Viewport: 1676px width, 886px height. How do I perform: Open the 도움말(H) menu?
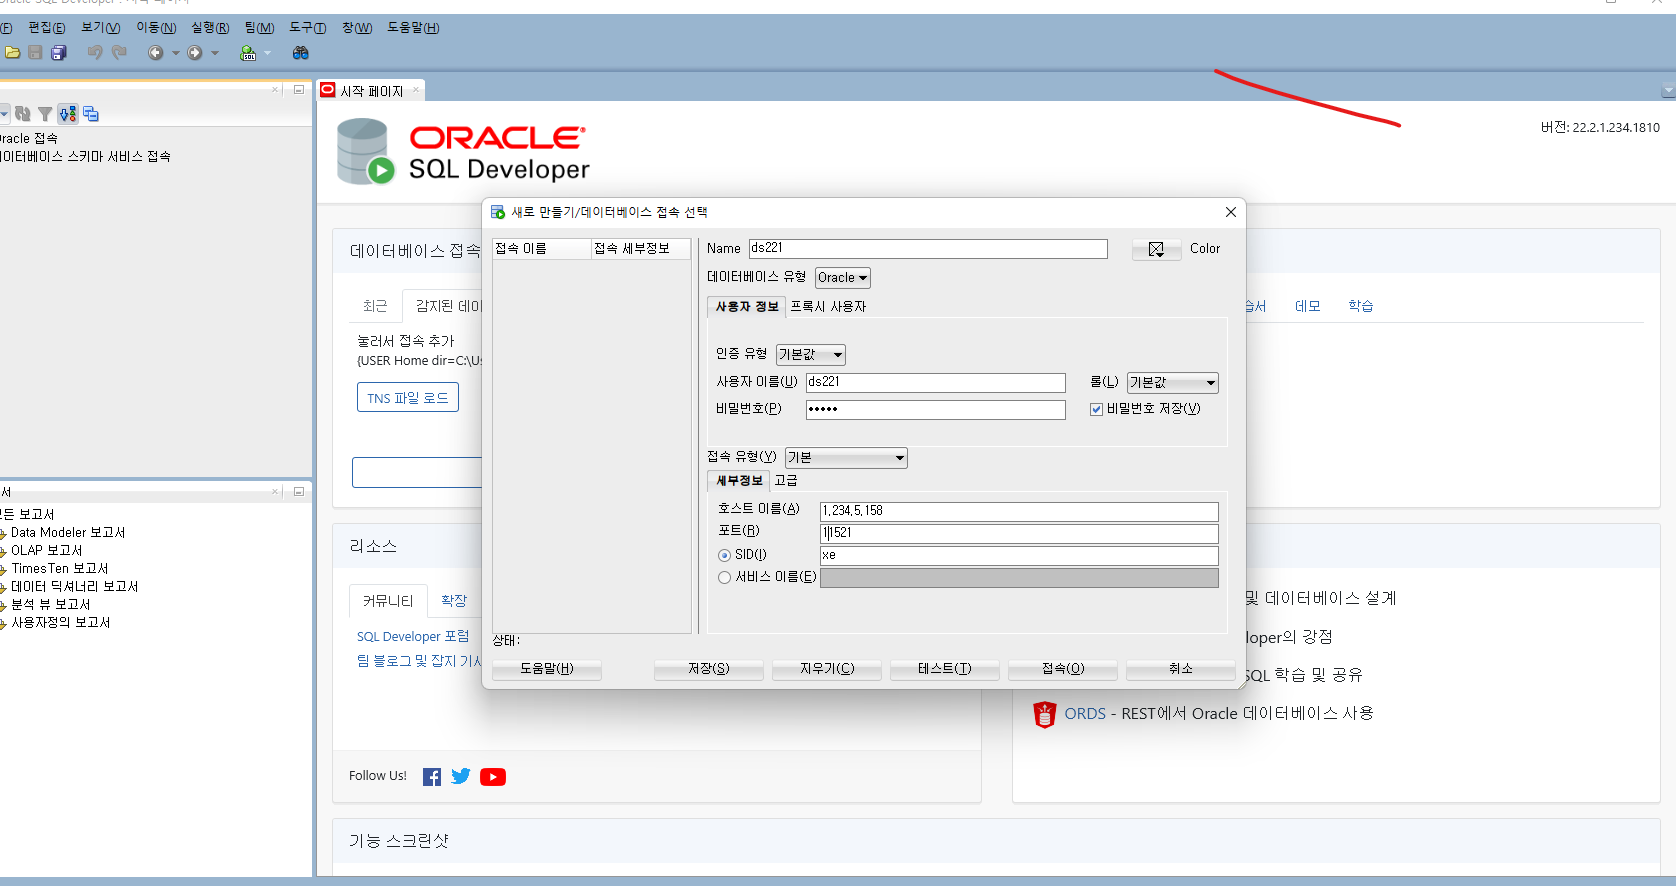(413, 28)
